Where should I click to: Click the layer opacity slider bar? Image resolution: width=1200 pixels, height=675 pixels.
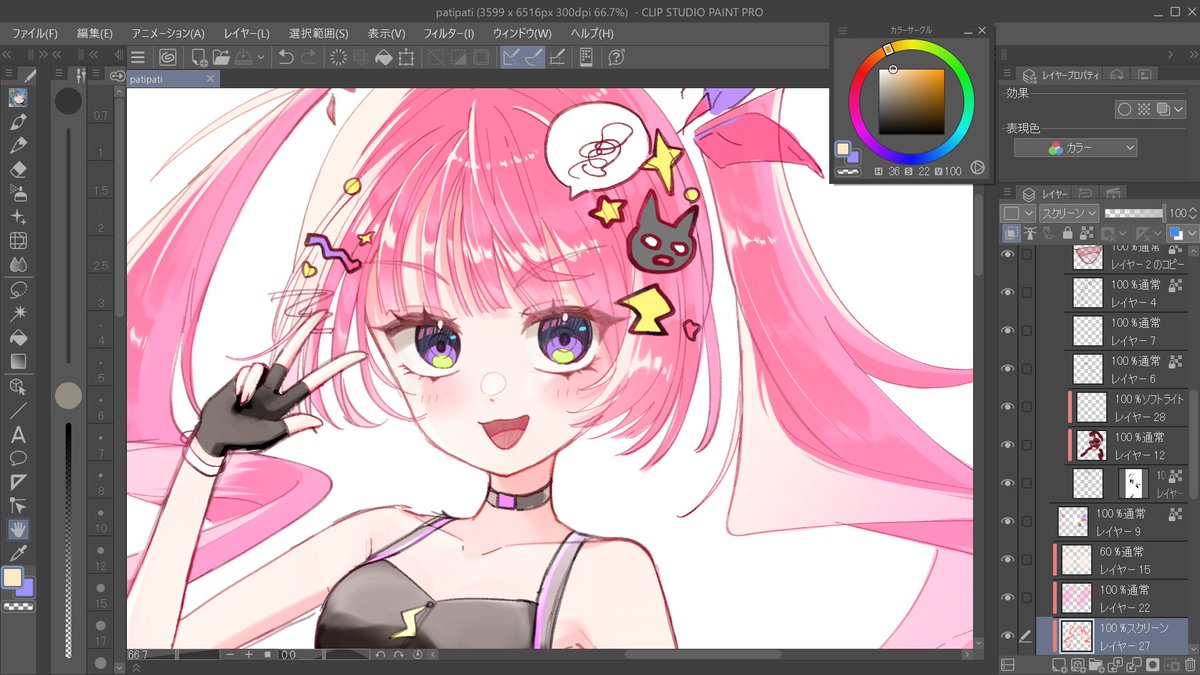1134,213
